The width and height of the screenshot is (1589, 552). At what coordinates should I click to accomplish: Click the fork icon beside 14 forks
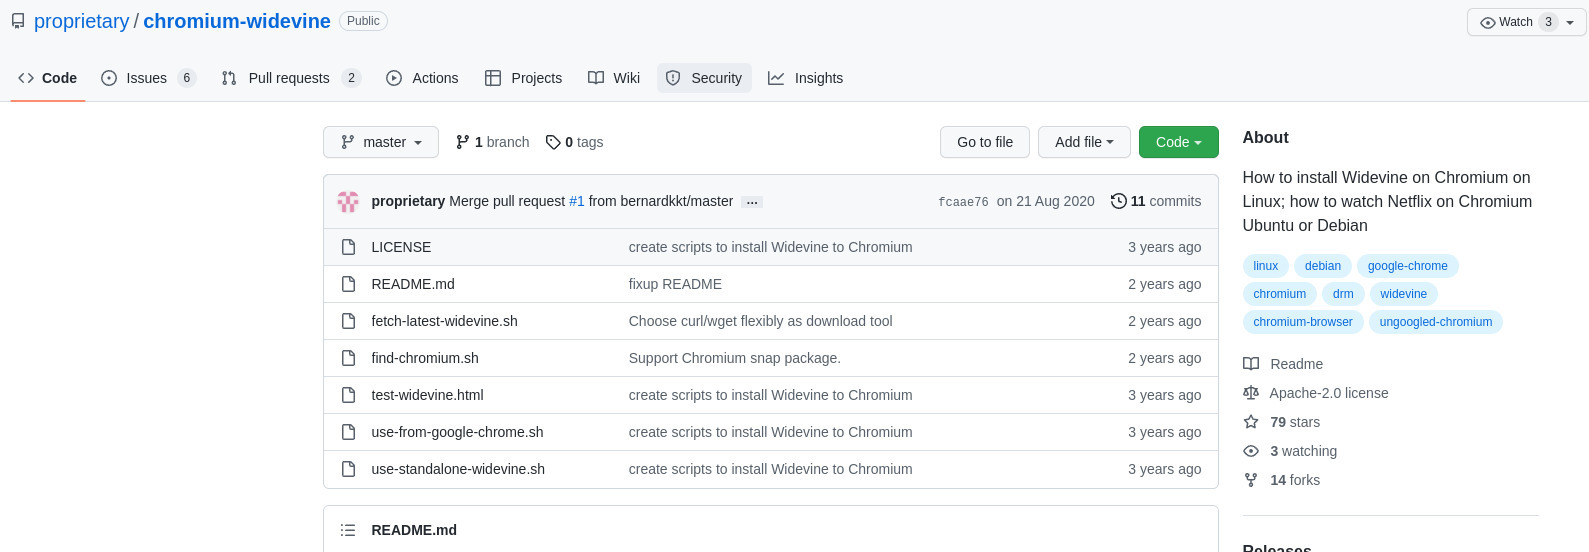click(x=1251, y=480)
